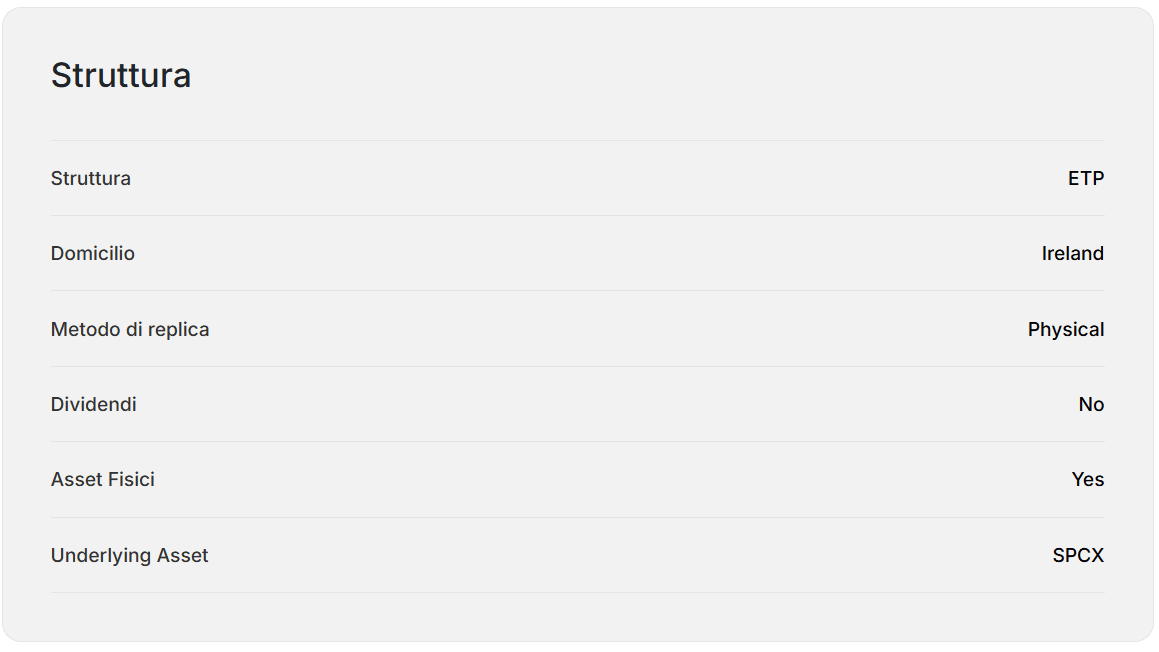This screenshot has width=1159, height=652.
Task: Click the Ireland domicile value
Action: pos(1073,254)
